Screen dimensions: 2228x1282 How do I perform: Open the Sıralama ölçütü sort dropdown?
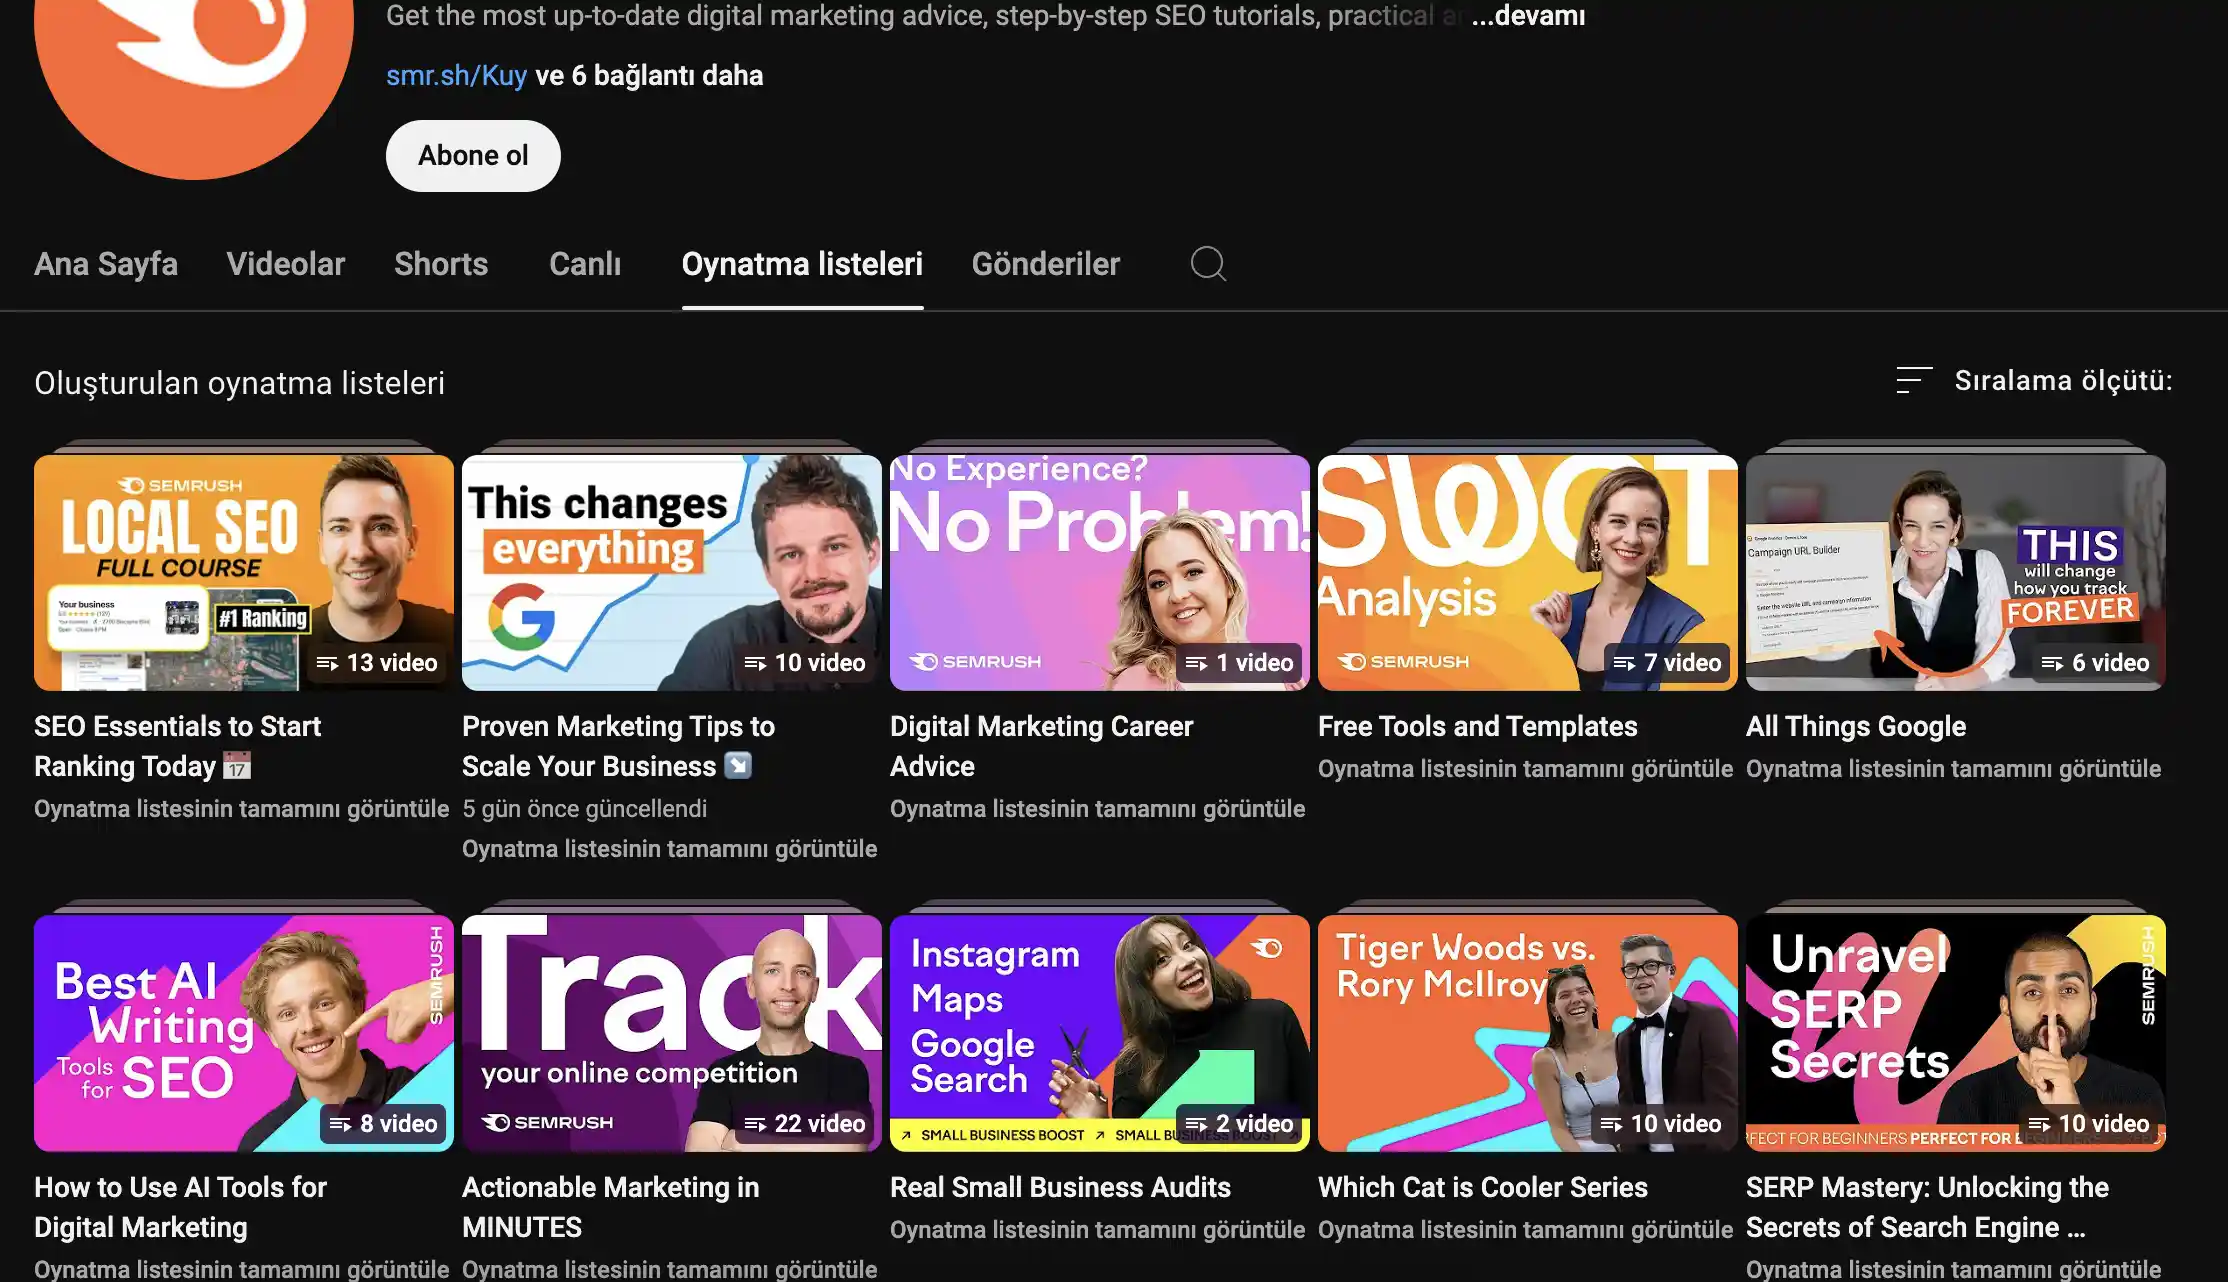2034,380
